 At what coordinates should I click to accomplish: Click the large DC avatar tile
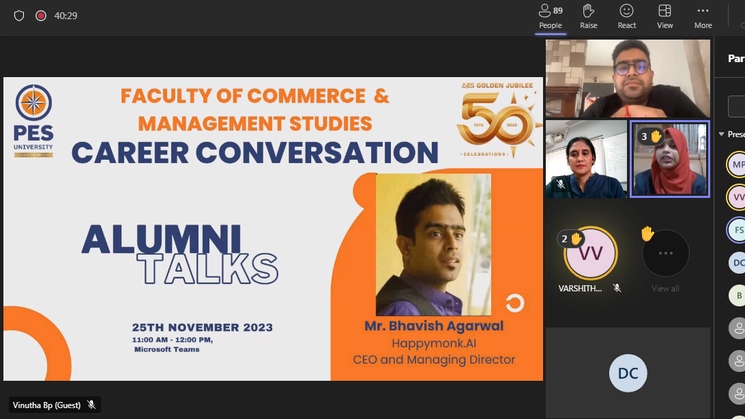click(x=627, y=373)
